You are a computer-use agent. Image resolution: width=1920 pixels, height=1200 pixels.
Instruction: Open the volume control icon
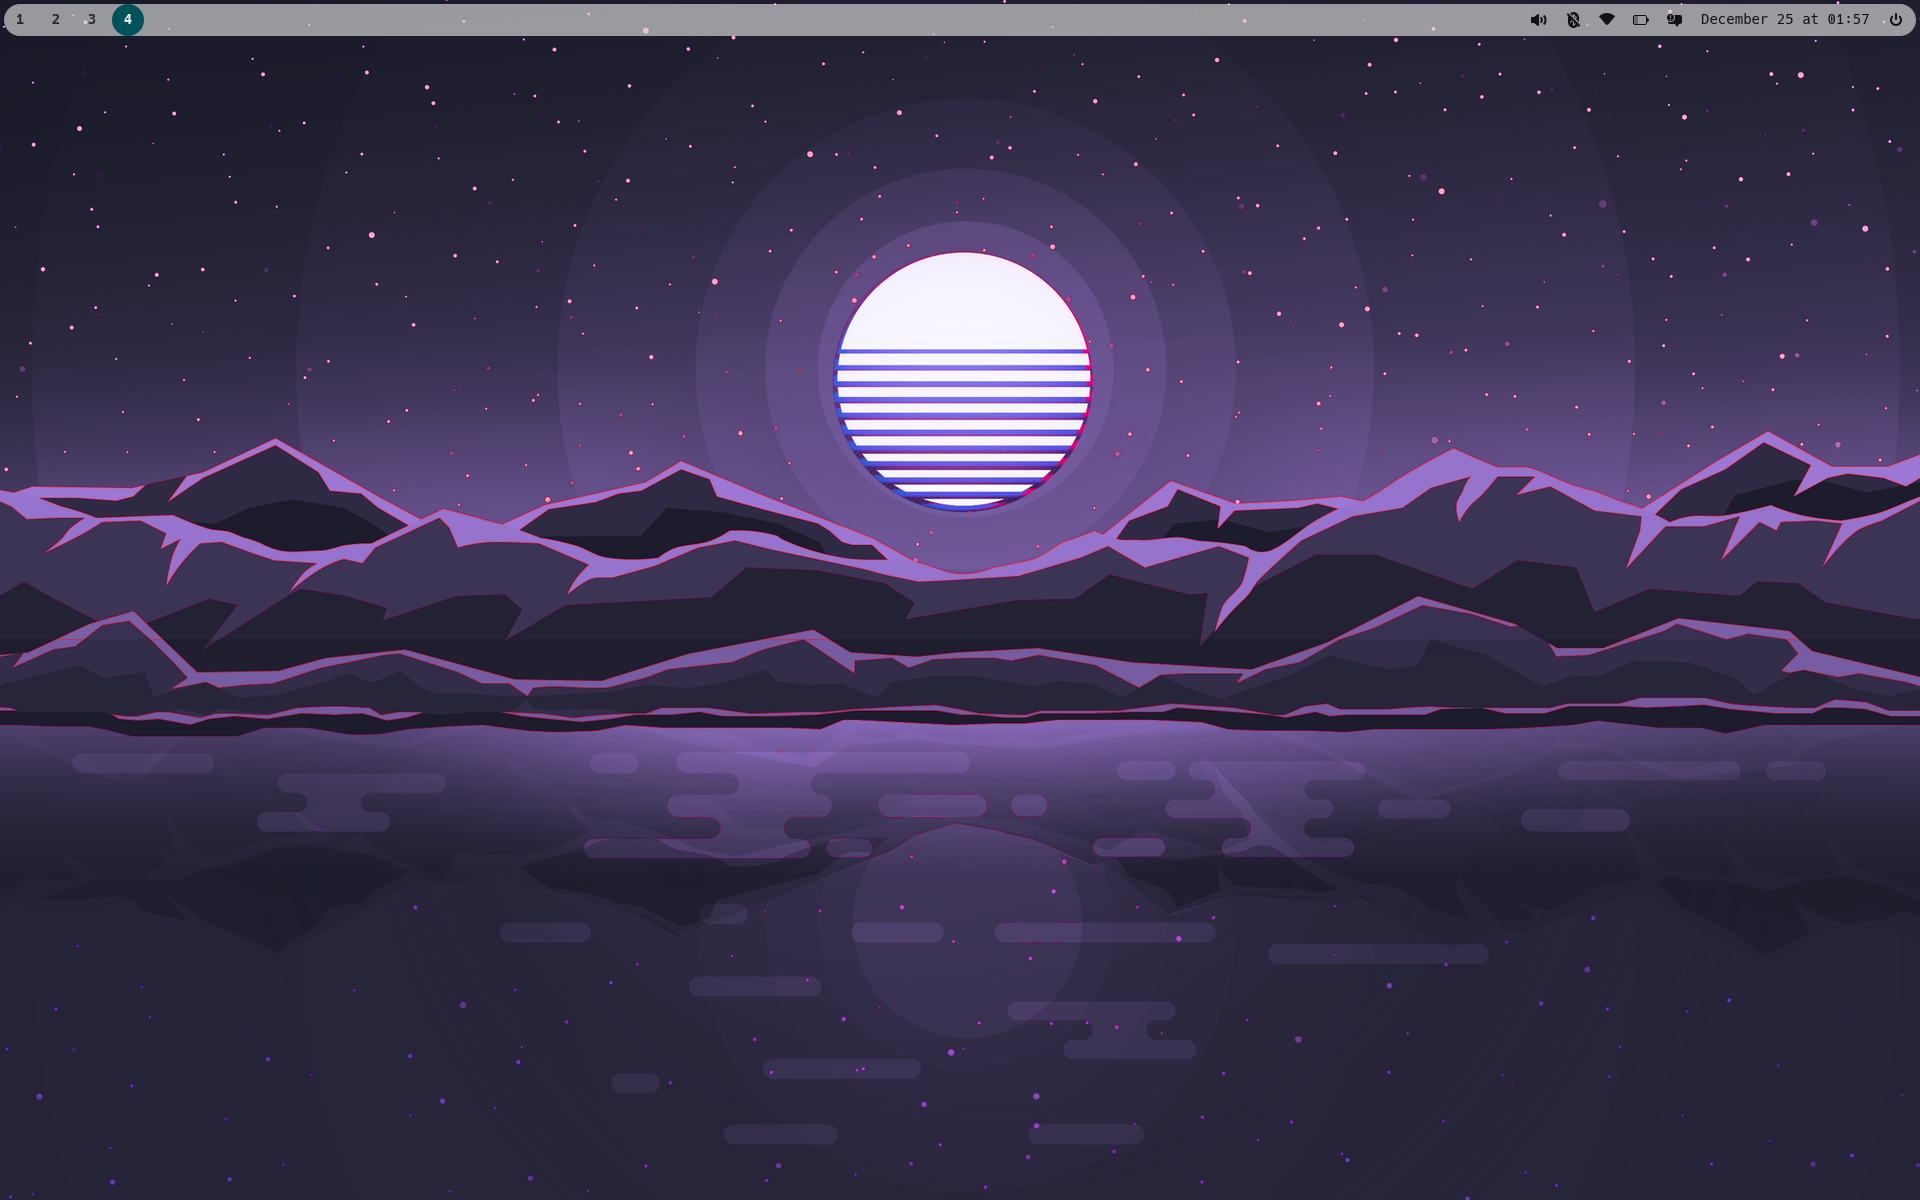pos(1538,20)
